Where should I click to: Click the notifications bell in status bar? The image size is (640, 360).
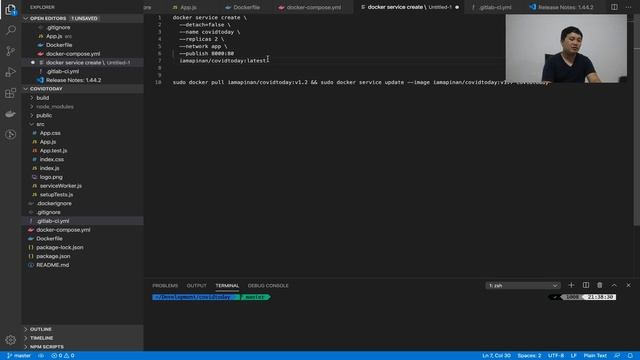click(630, 356)
